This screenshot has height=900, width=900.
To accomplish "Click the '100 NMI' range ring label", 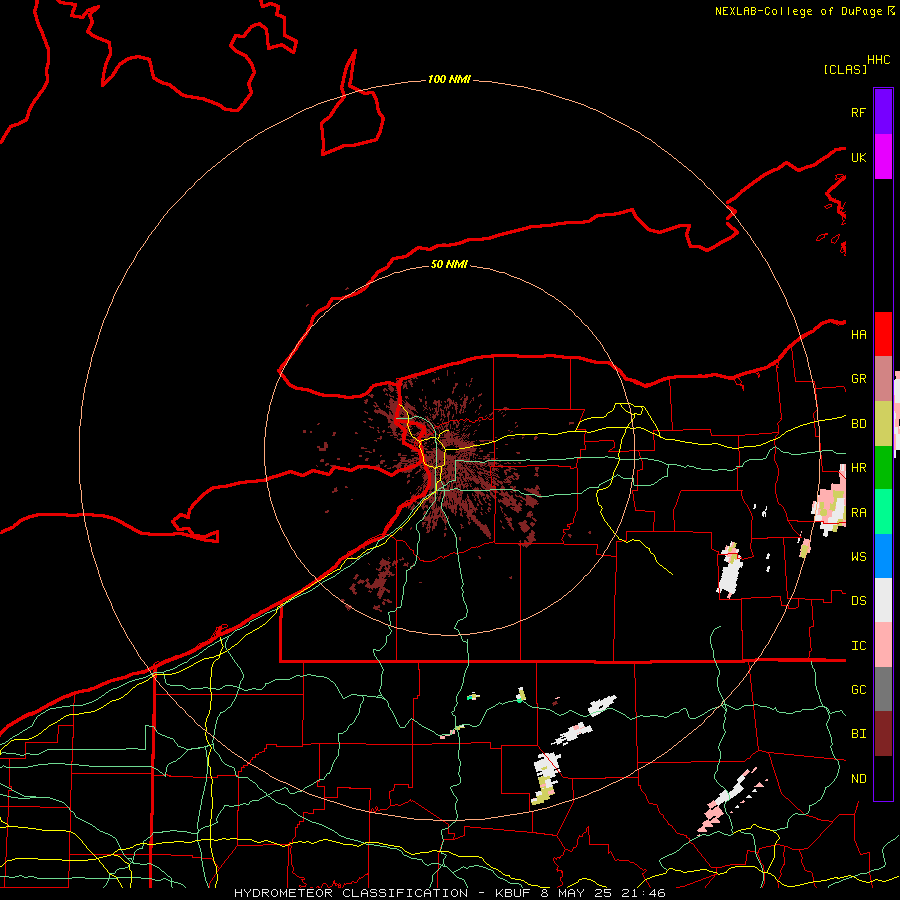I will 449,79.
